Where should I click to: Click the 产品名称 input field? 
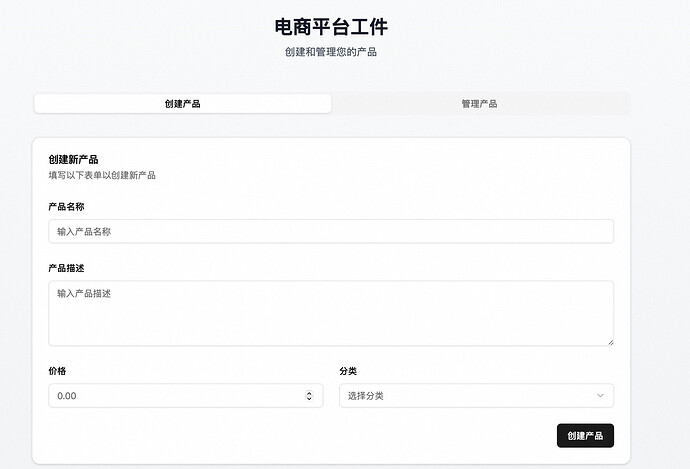click(x=330, y=231)
